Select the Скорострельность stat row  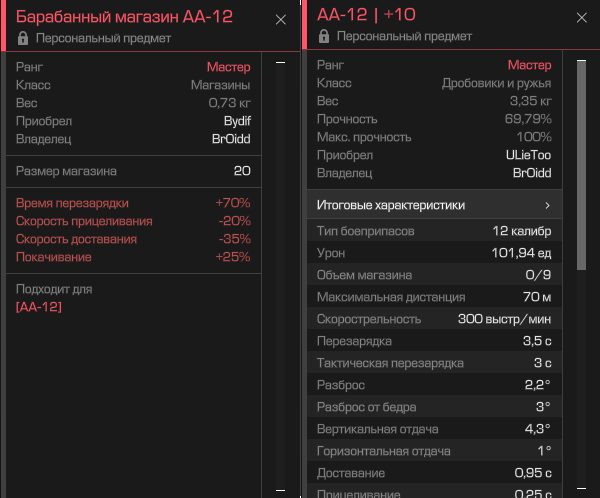[435, 319]
